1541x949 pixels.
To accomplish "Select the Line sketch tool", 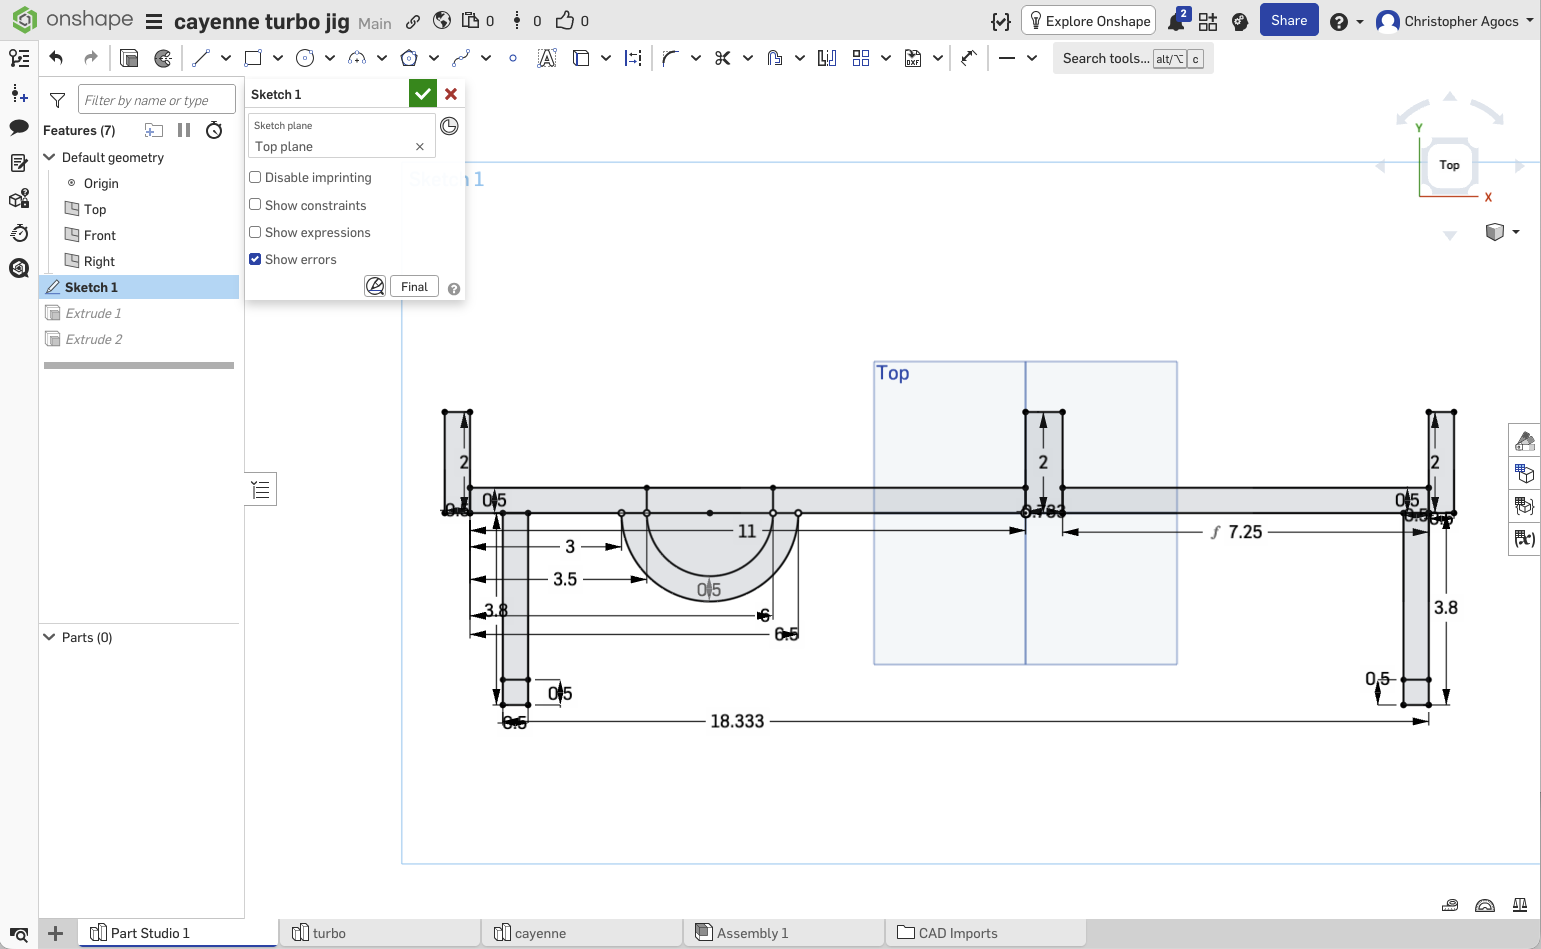I will coord(201,58).
